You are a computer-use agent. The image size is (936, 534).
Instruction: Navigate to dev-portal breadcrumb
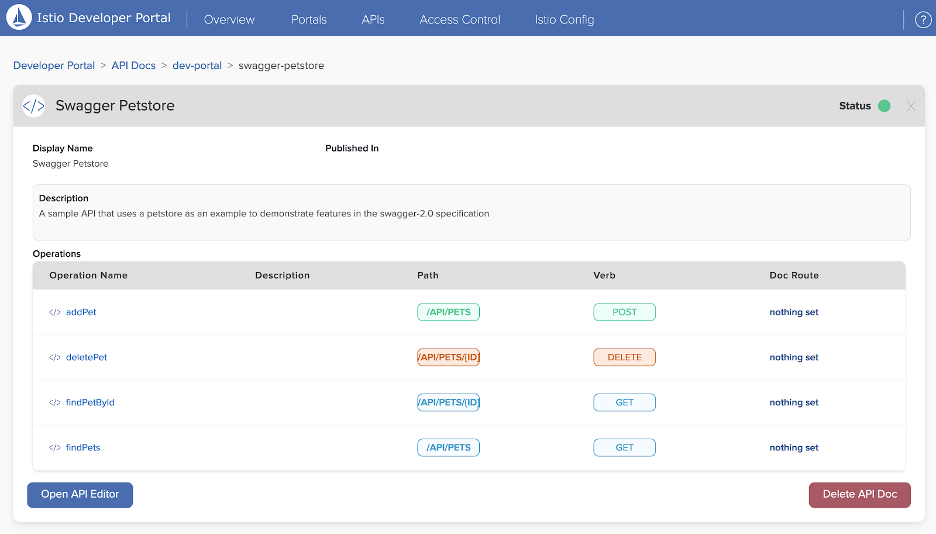click(x=196, y=66)
